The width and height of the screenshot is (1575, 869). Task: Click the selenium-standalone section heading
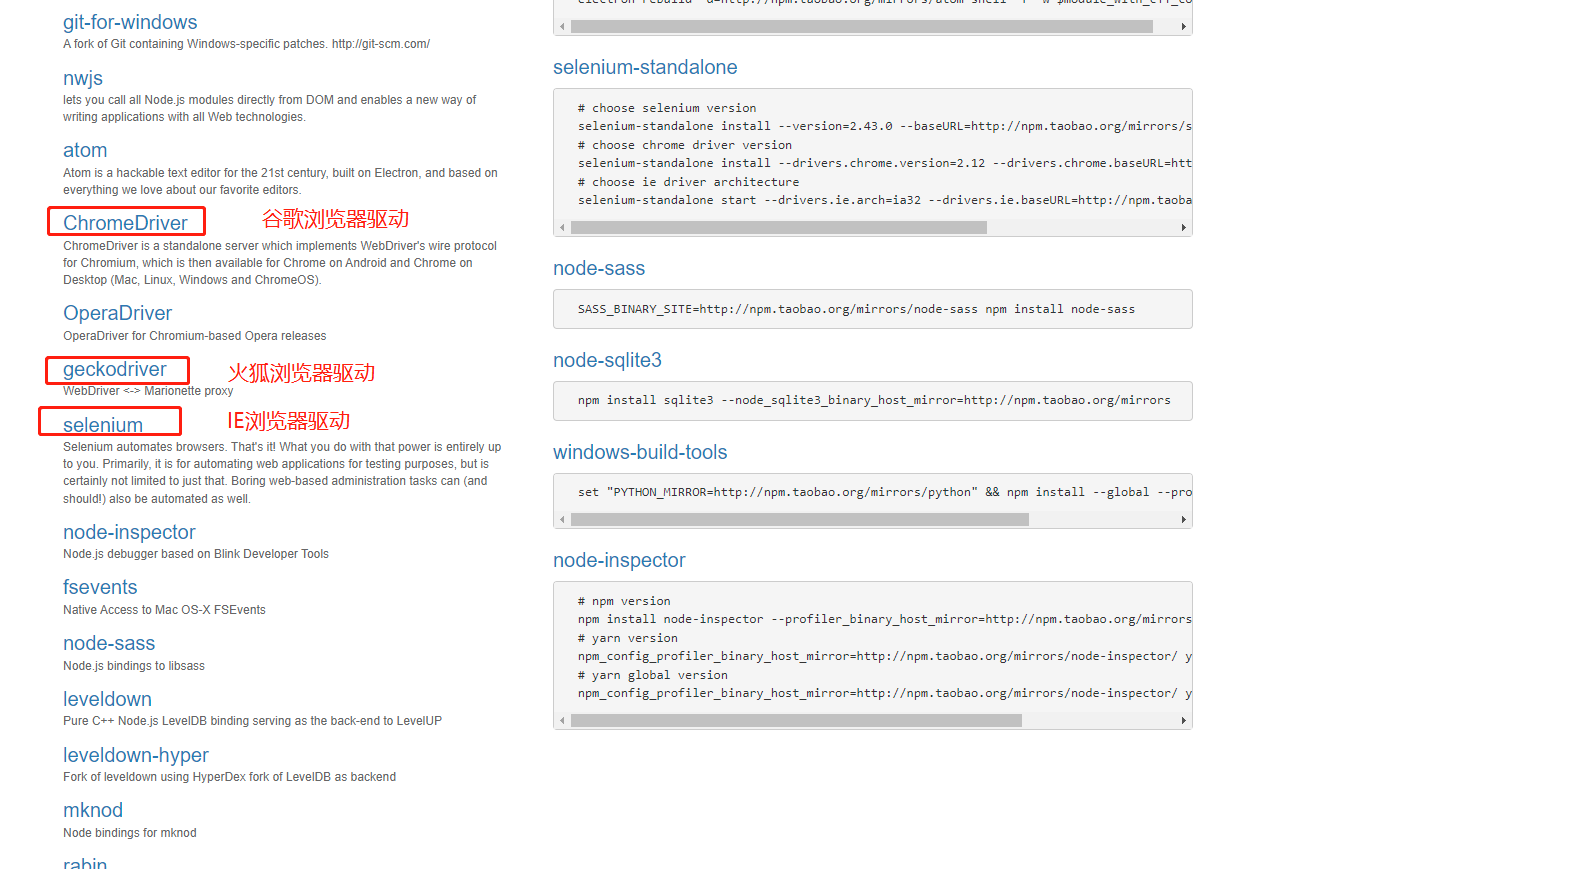tap(645, 67)
